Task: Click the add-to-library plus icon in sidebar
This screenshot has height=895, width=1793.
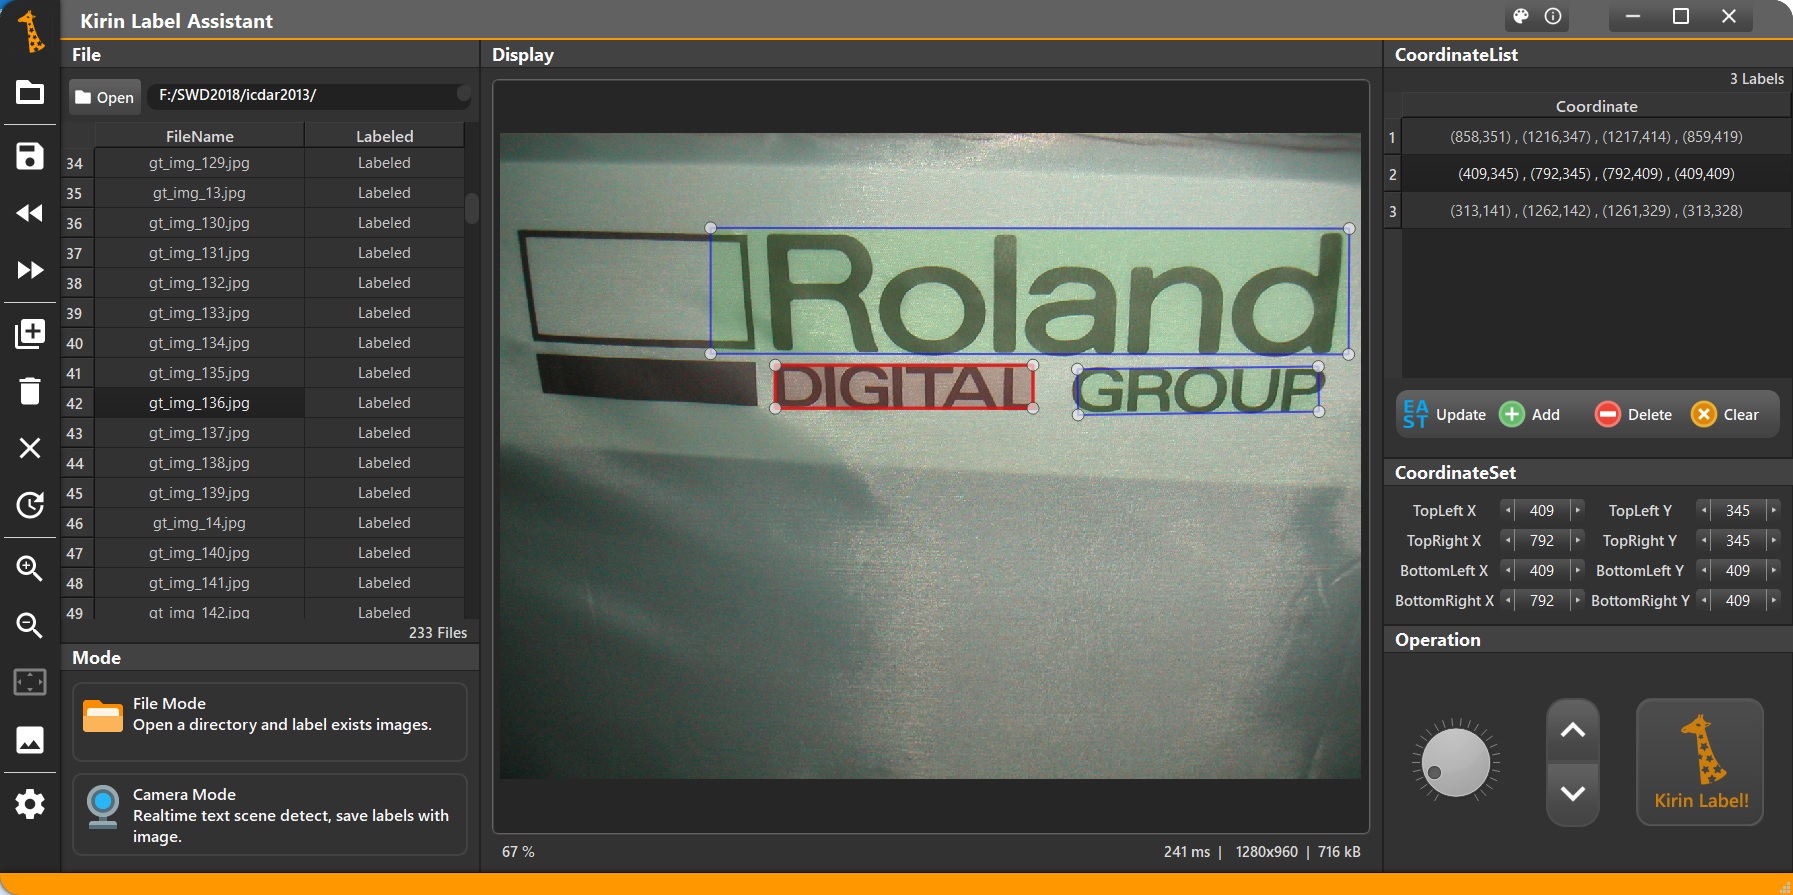Action: pyautogui.click(x=30, y=333)
